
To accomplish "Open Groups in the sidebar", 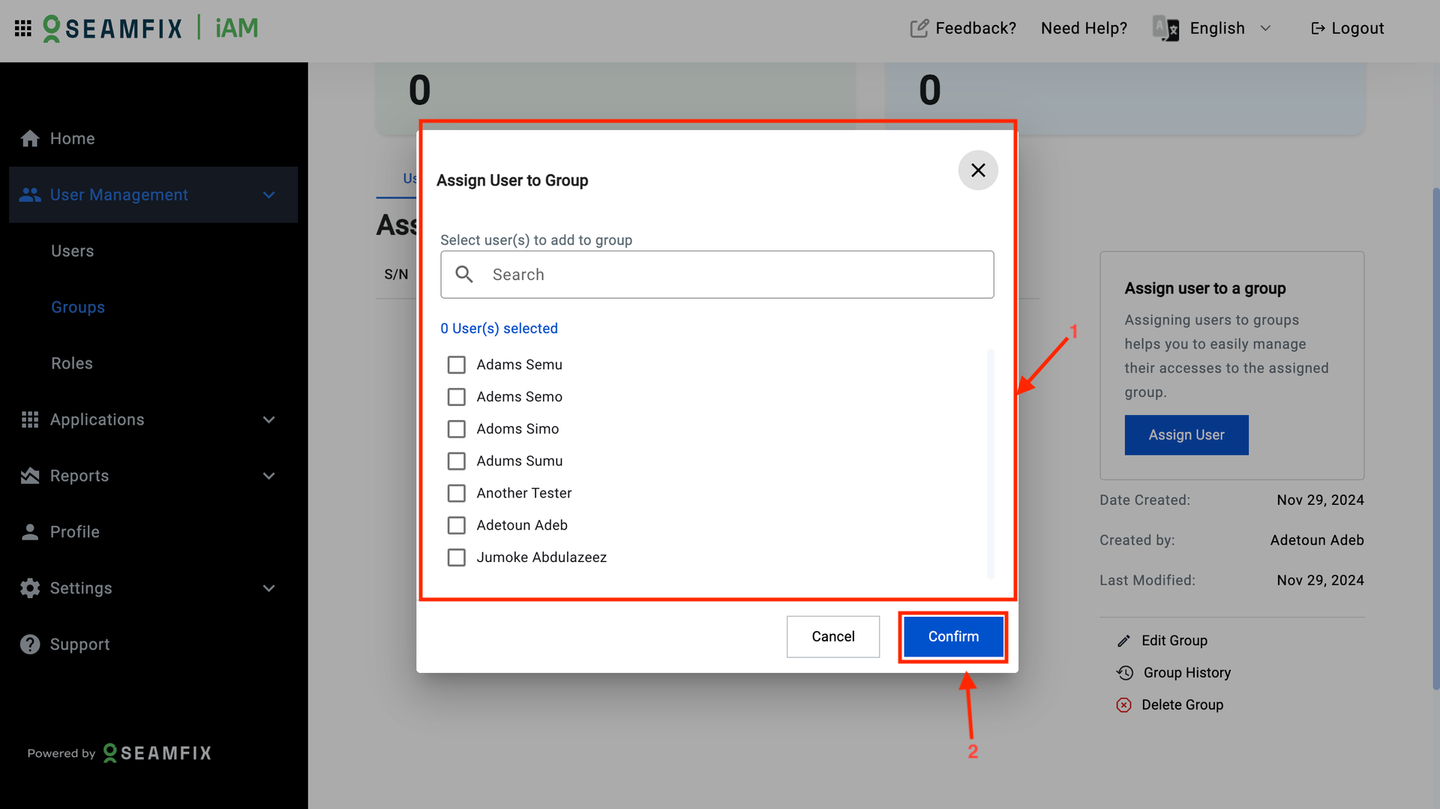I will [78, 307].
